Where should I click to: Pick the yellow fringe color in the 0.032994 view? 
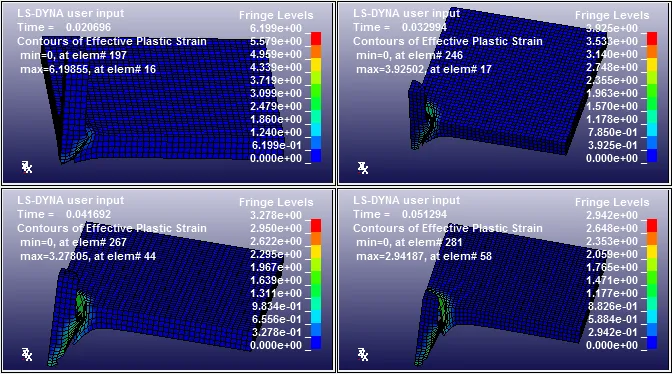tap(652, 65)
